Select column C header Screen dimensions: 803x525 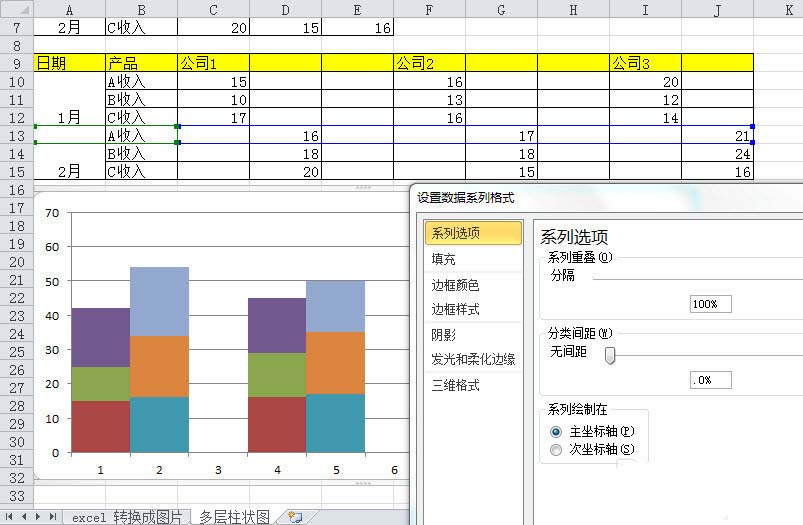coord(213,9)
